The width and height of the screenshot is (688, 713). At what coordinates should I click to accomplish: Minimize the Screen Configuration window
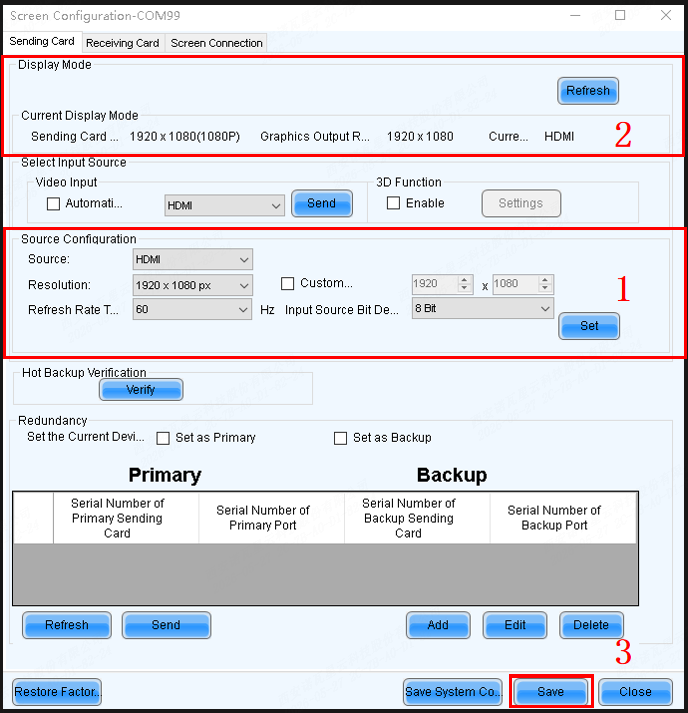coord(576,15)
